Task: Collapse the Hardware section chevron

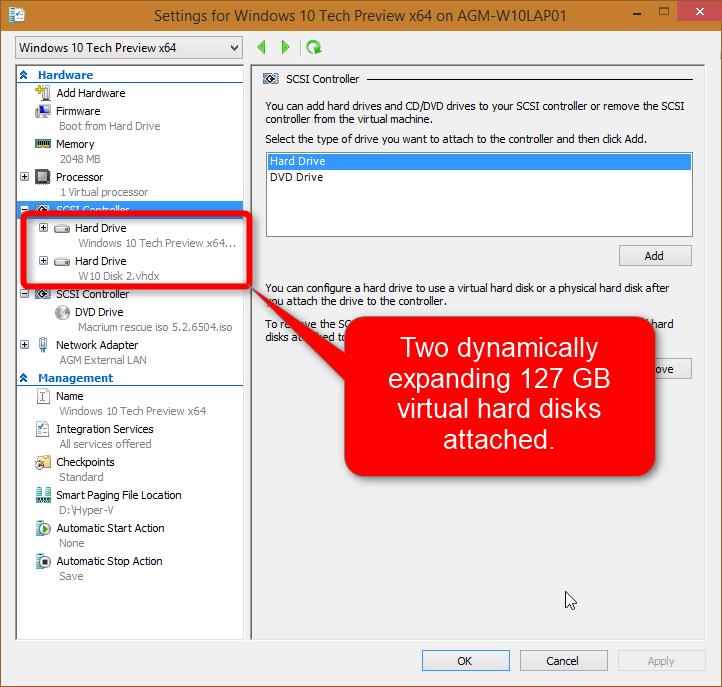Action: [x=24, y=75]
